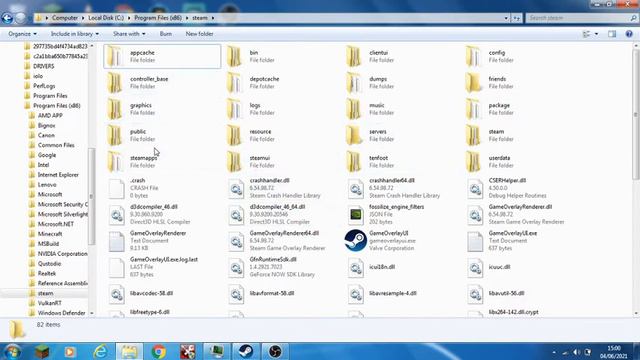Open Explorer help question mark icon

[629, 34]
